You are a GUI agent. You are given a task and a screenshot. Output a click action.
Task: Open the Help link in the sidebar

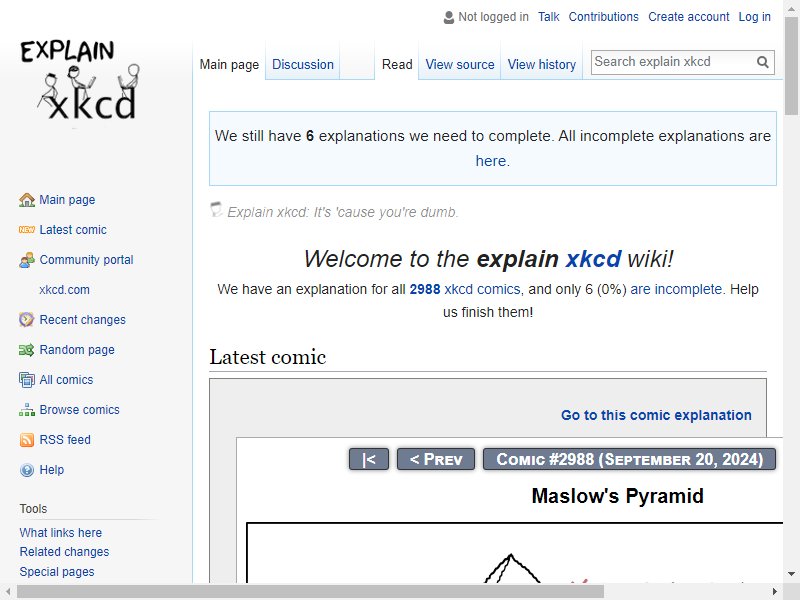point(52,470)
